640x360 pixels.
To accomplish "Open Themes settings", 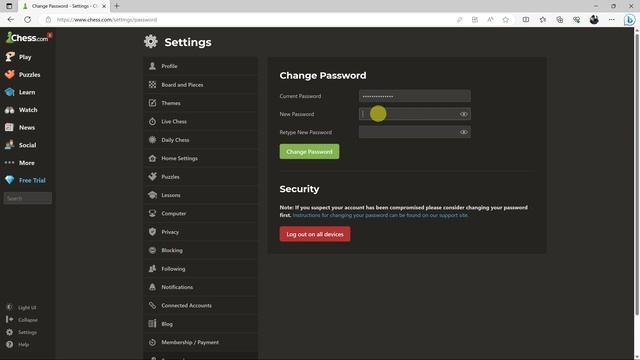I will [x=200, y=103].
